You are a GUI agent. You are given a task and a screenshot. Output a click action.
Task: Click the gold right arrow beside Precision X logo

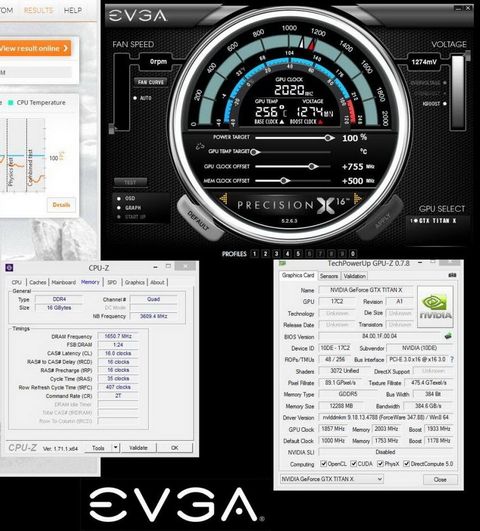pos(357,198)
